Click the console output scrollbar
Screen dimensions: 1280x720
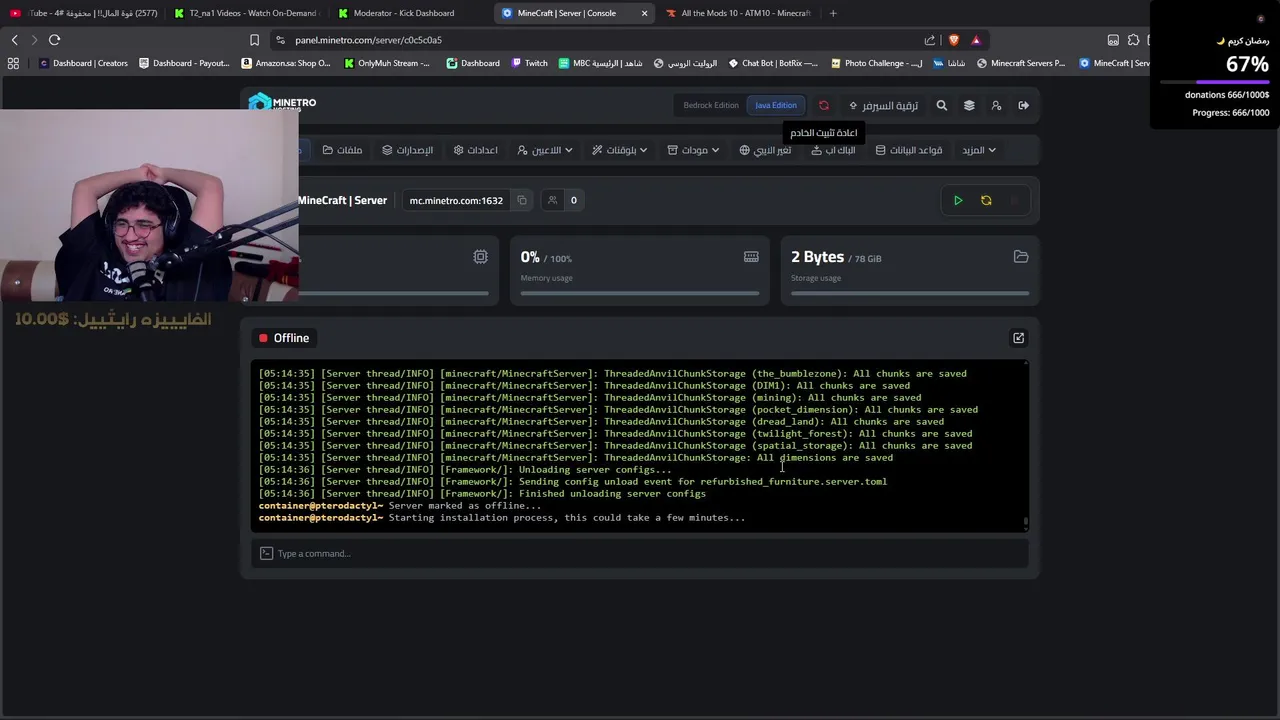pyautogui.click(x=1025, y=522)
